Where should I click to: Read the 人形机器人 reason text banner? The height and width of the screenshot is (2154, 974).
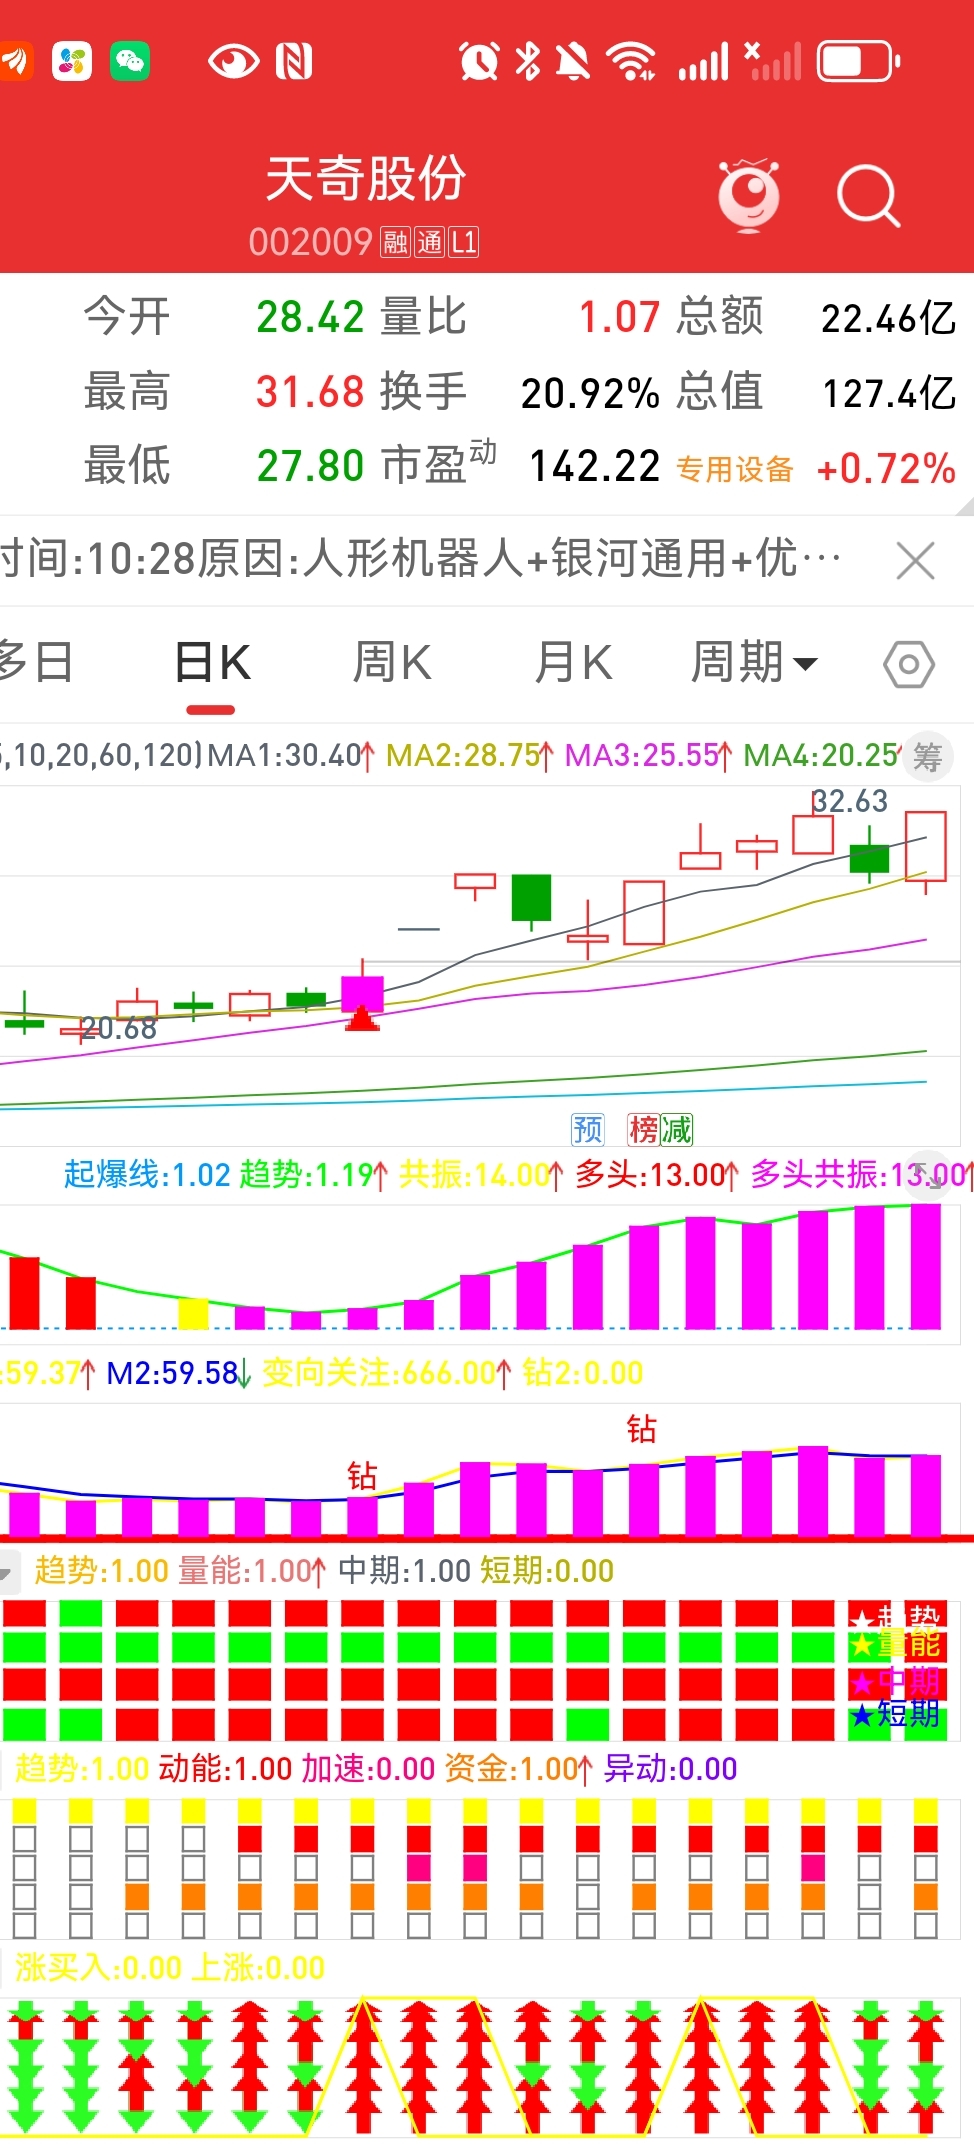(421, 559)
